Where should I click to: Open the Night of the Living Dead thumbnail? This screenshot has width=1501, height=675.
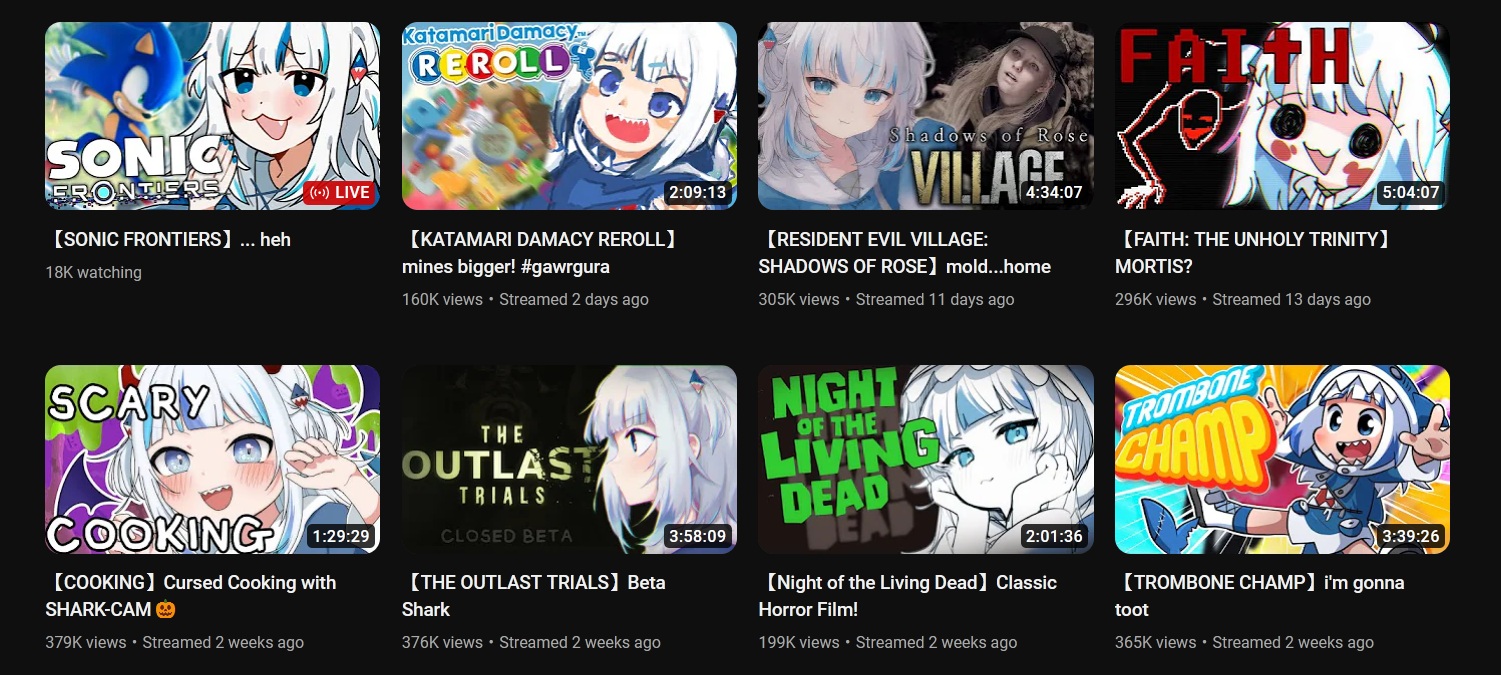click(926, 459)
